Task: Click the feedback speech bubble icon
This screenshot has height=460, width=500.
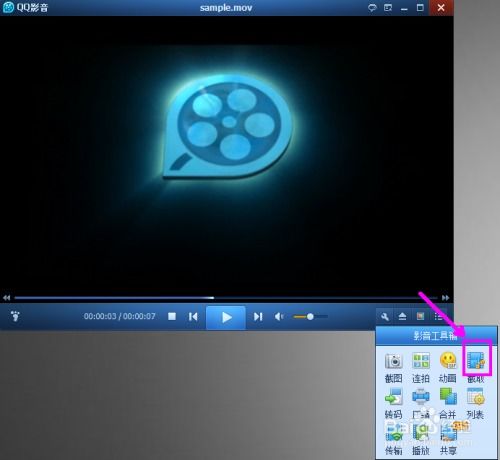Action: click(372, 8)
